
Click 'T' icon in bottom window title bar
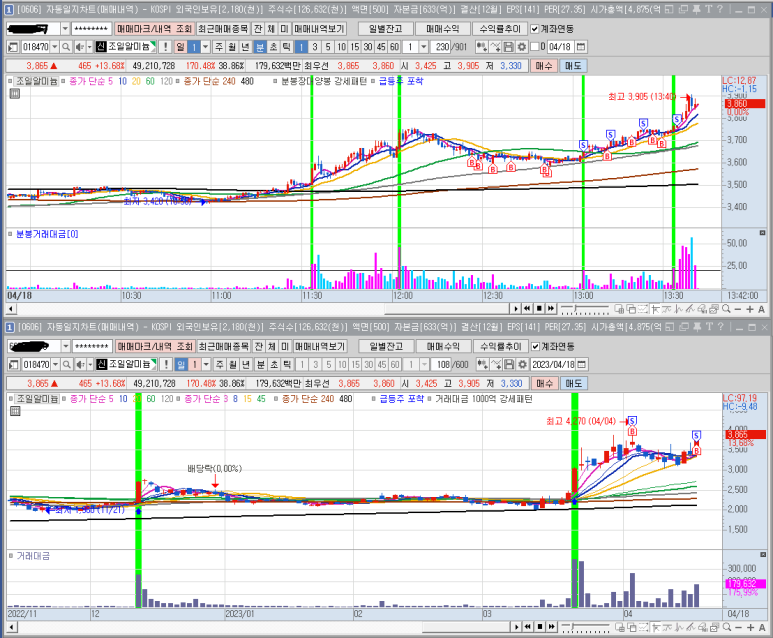(709, 326)
